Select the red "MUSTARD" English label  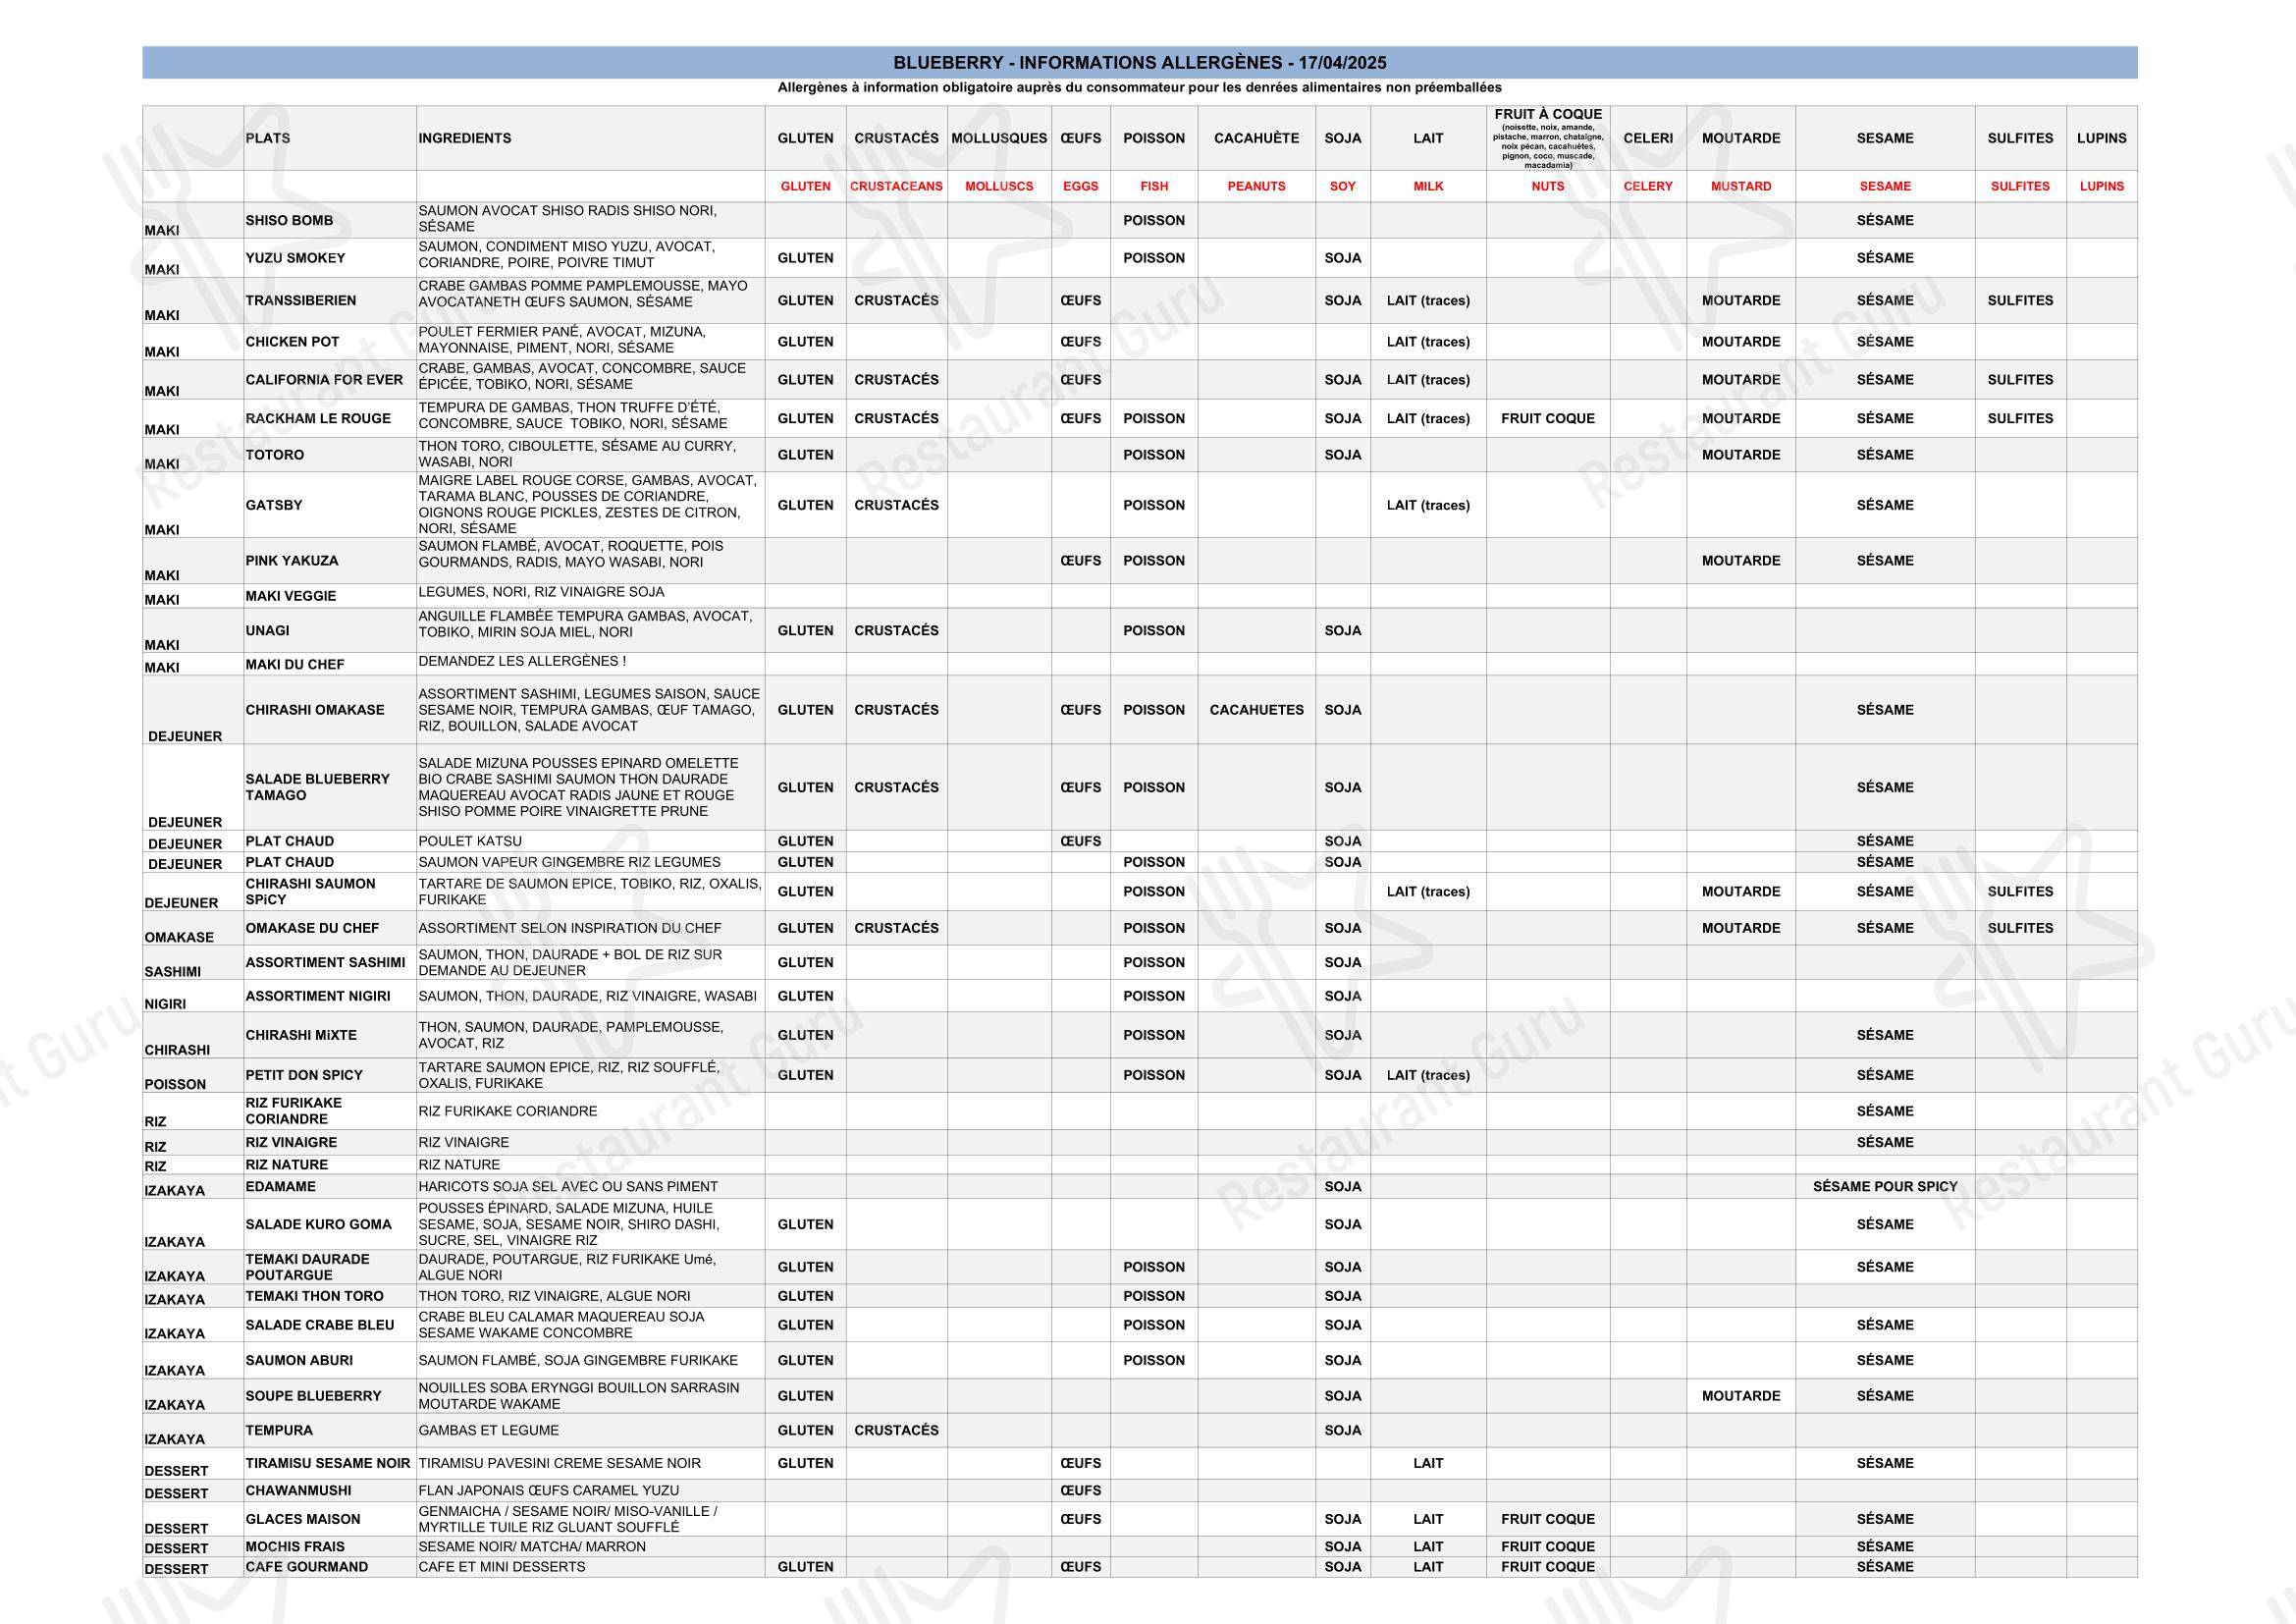tap(1741, 187)
